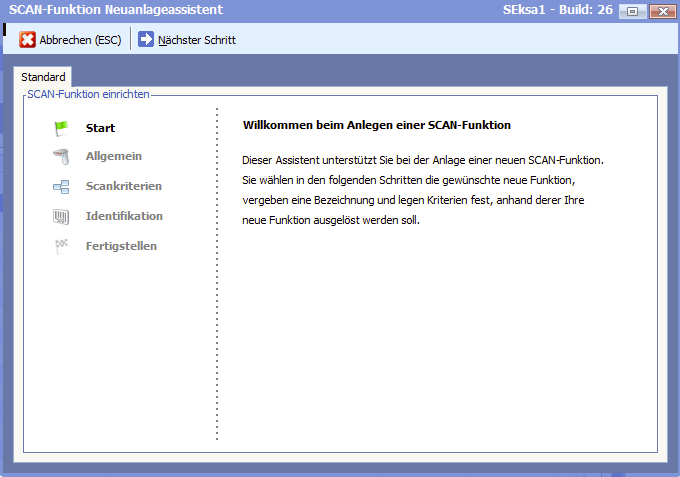Screen dimensions: 680x477
Task: Click the Willkommen beim Anlegen heading
Action: (x=377, y=125)
